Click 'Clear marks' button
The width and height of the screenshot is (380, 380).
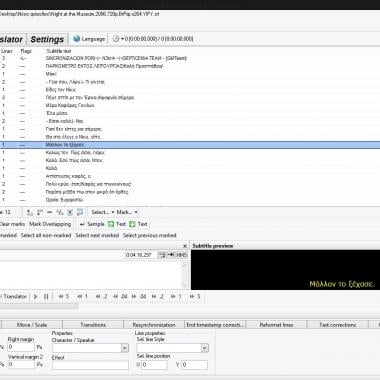pyautogui.click(x=12, y=224)
